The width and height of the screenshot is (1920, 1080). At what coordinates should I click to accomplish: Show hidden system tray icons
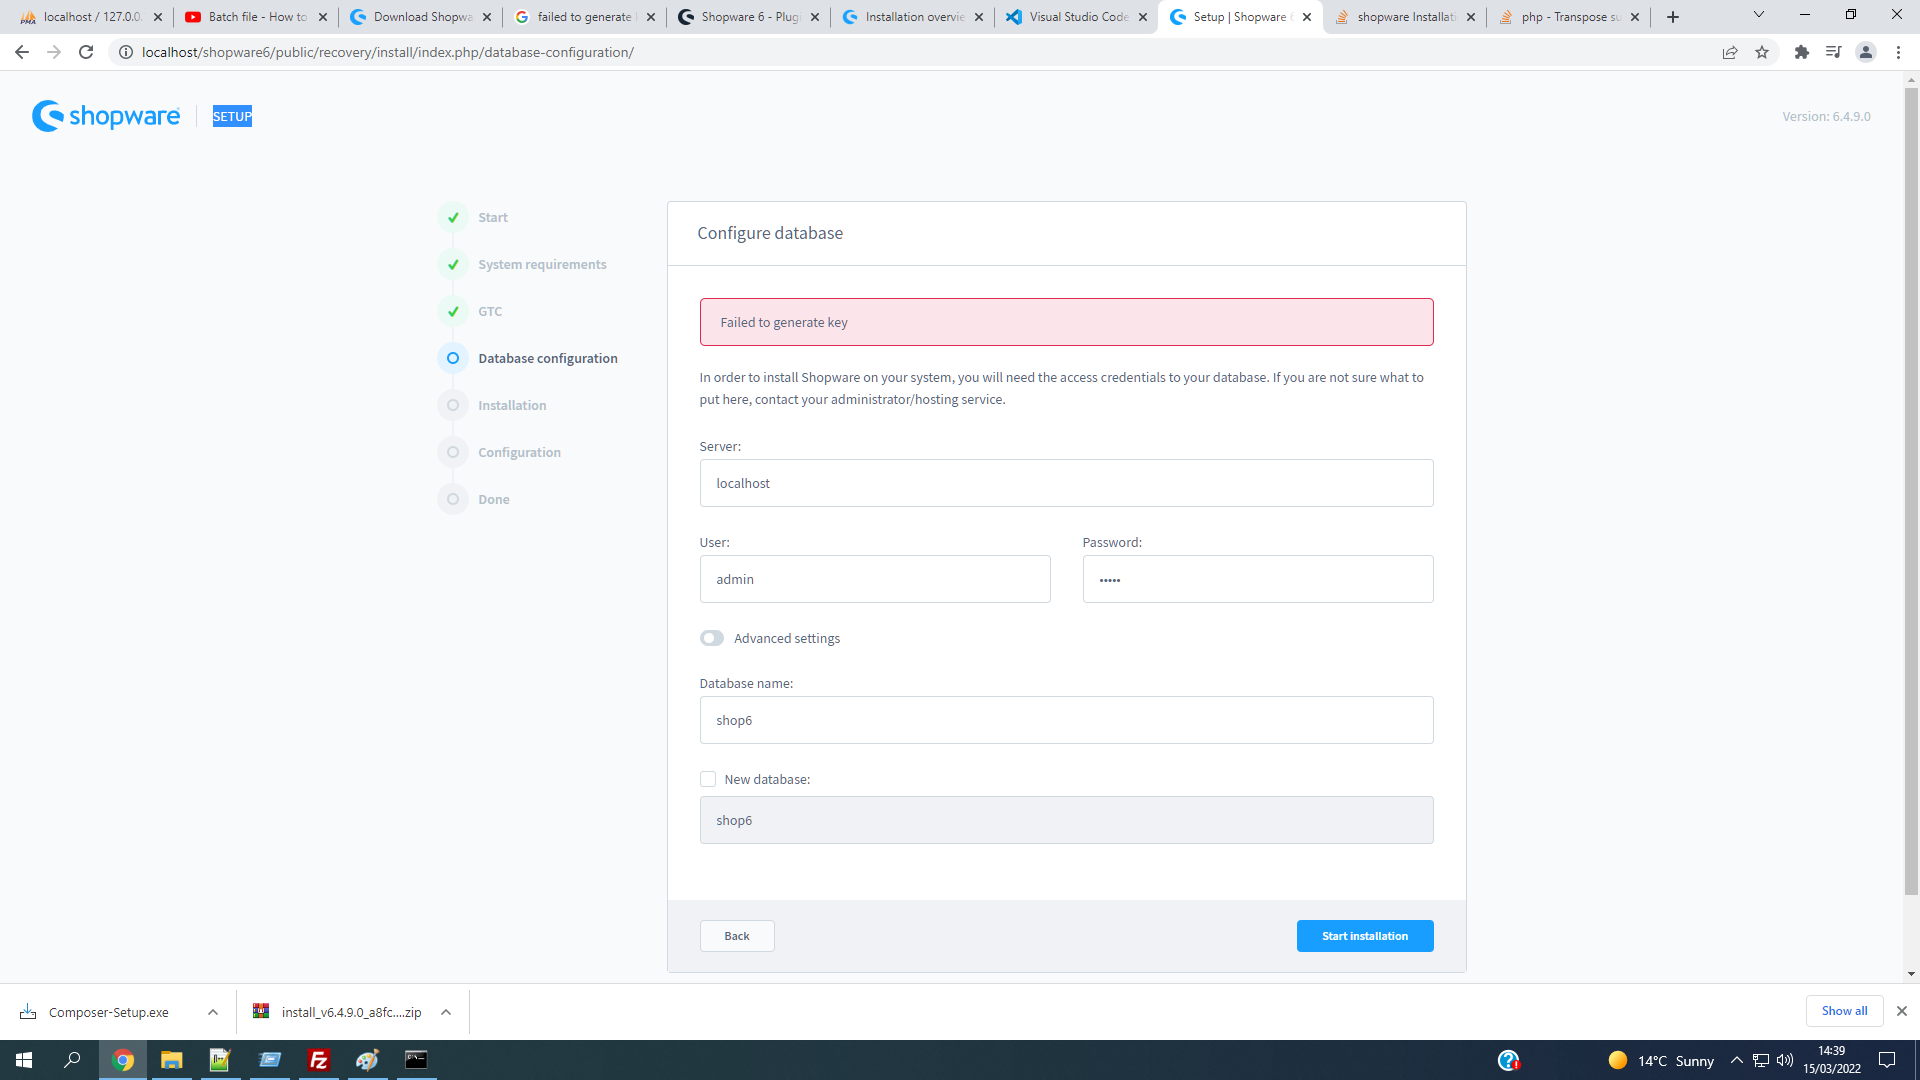(x=1737, y=1060)
